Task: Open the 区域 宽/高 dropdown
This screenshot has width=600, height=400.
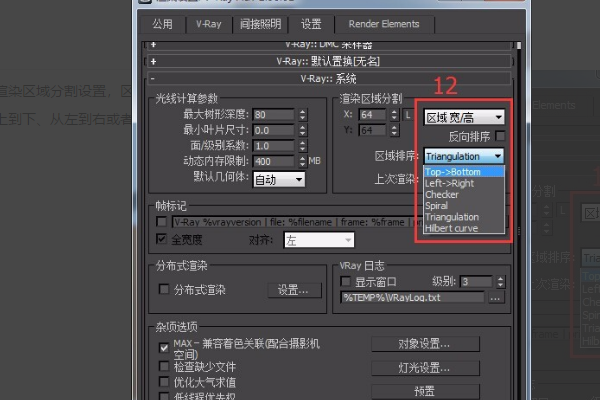Action: (x=464, y=117)
